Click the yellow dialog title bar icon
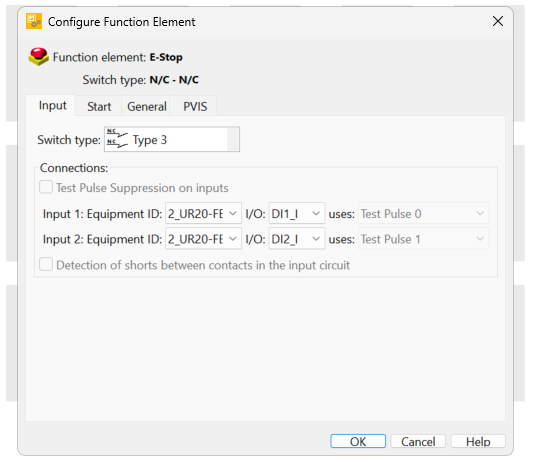539x469 pixels. point(34,21)
